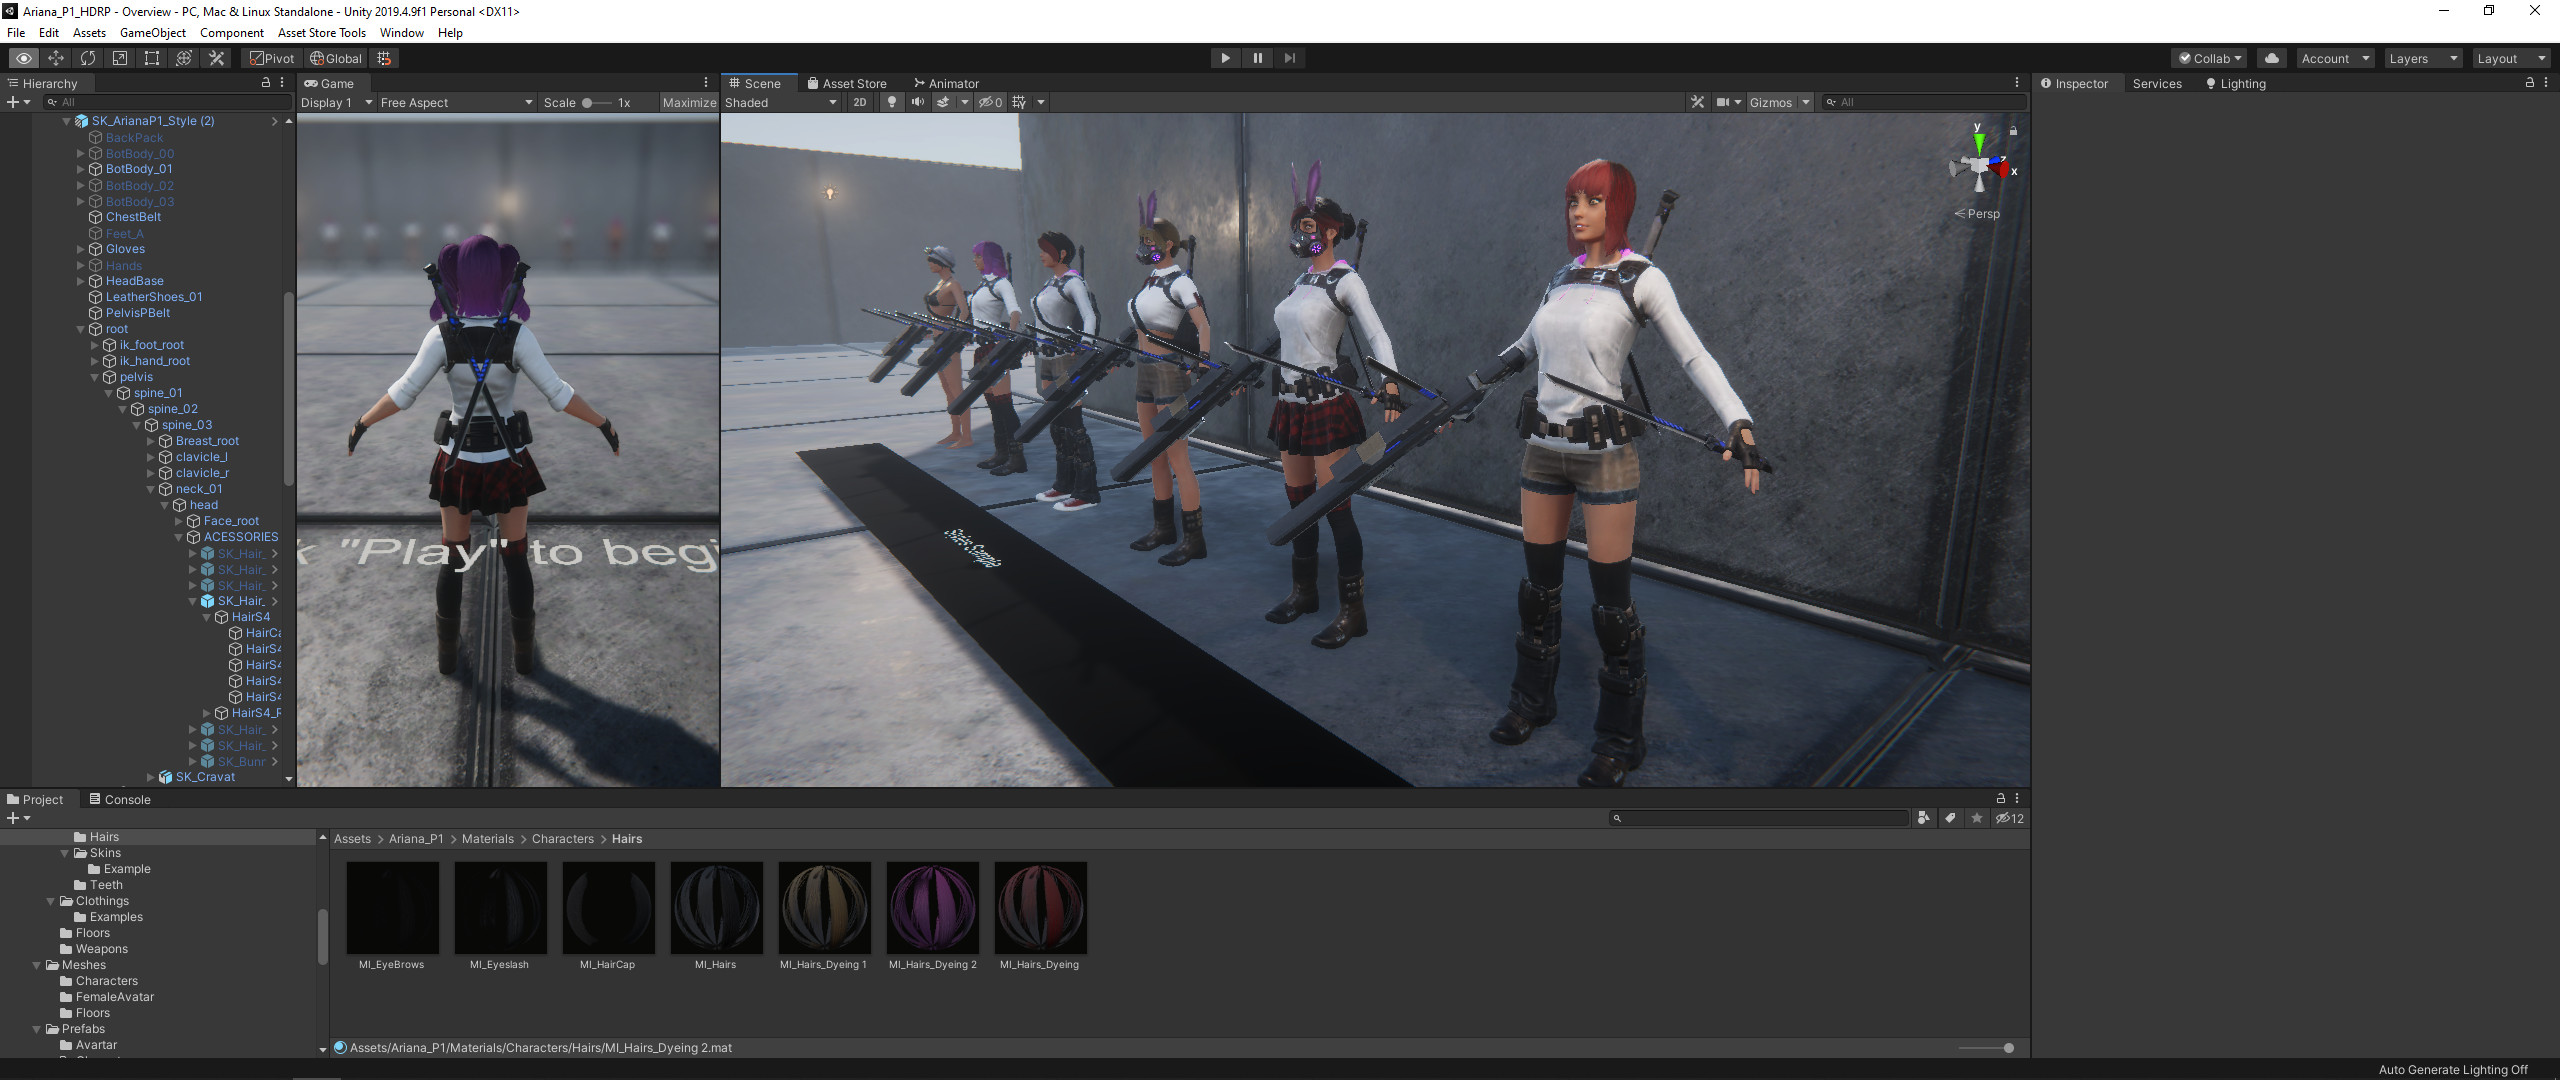This screenshot has width=2560, height=1080.
Task: Select the Rotate tool
Action: tap(88, 58)
